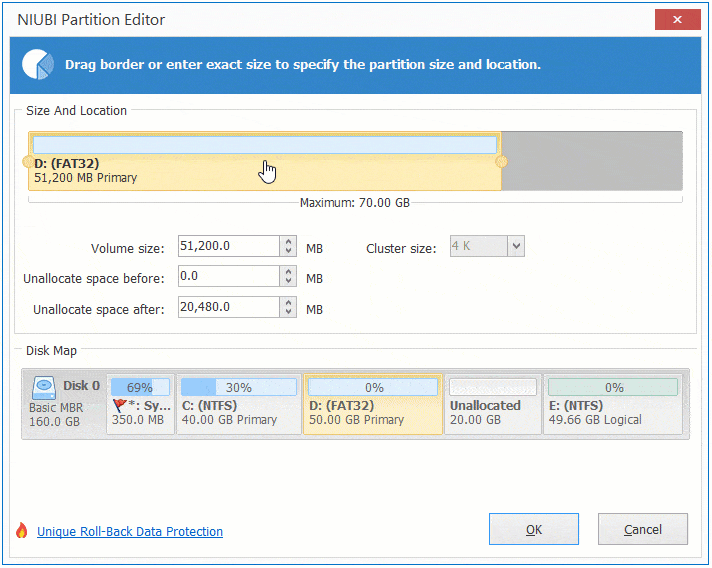The width and height of the screenshot is (712, 568).
Task: Open Unique Roll-Back Data Protection link
Action: [130, 532]
